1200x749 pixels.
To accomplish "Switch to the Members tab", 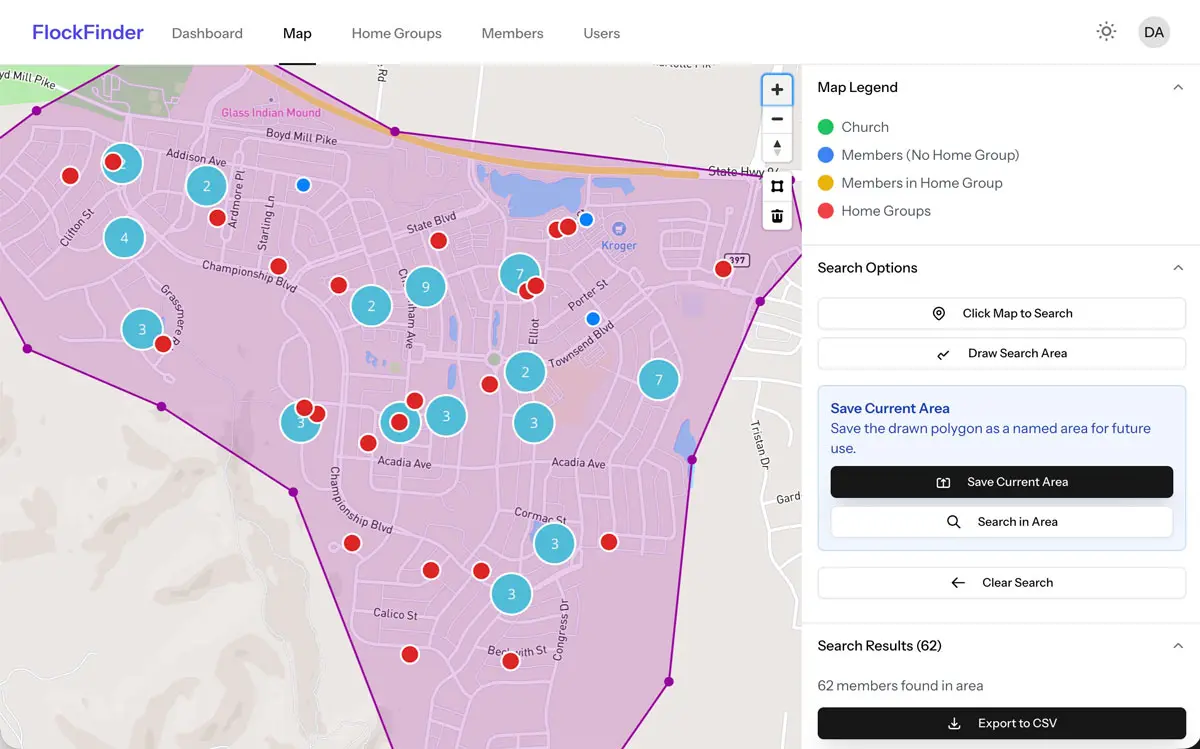I will [512, 33].
